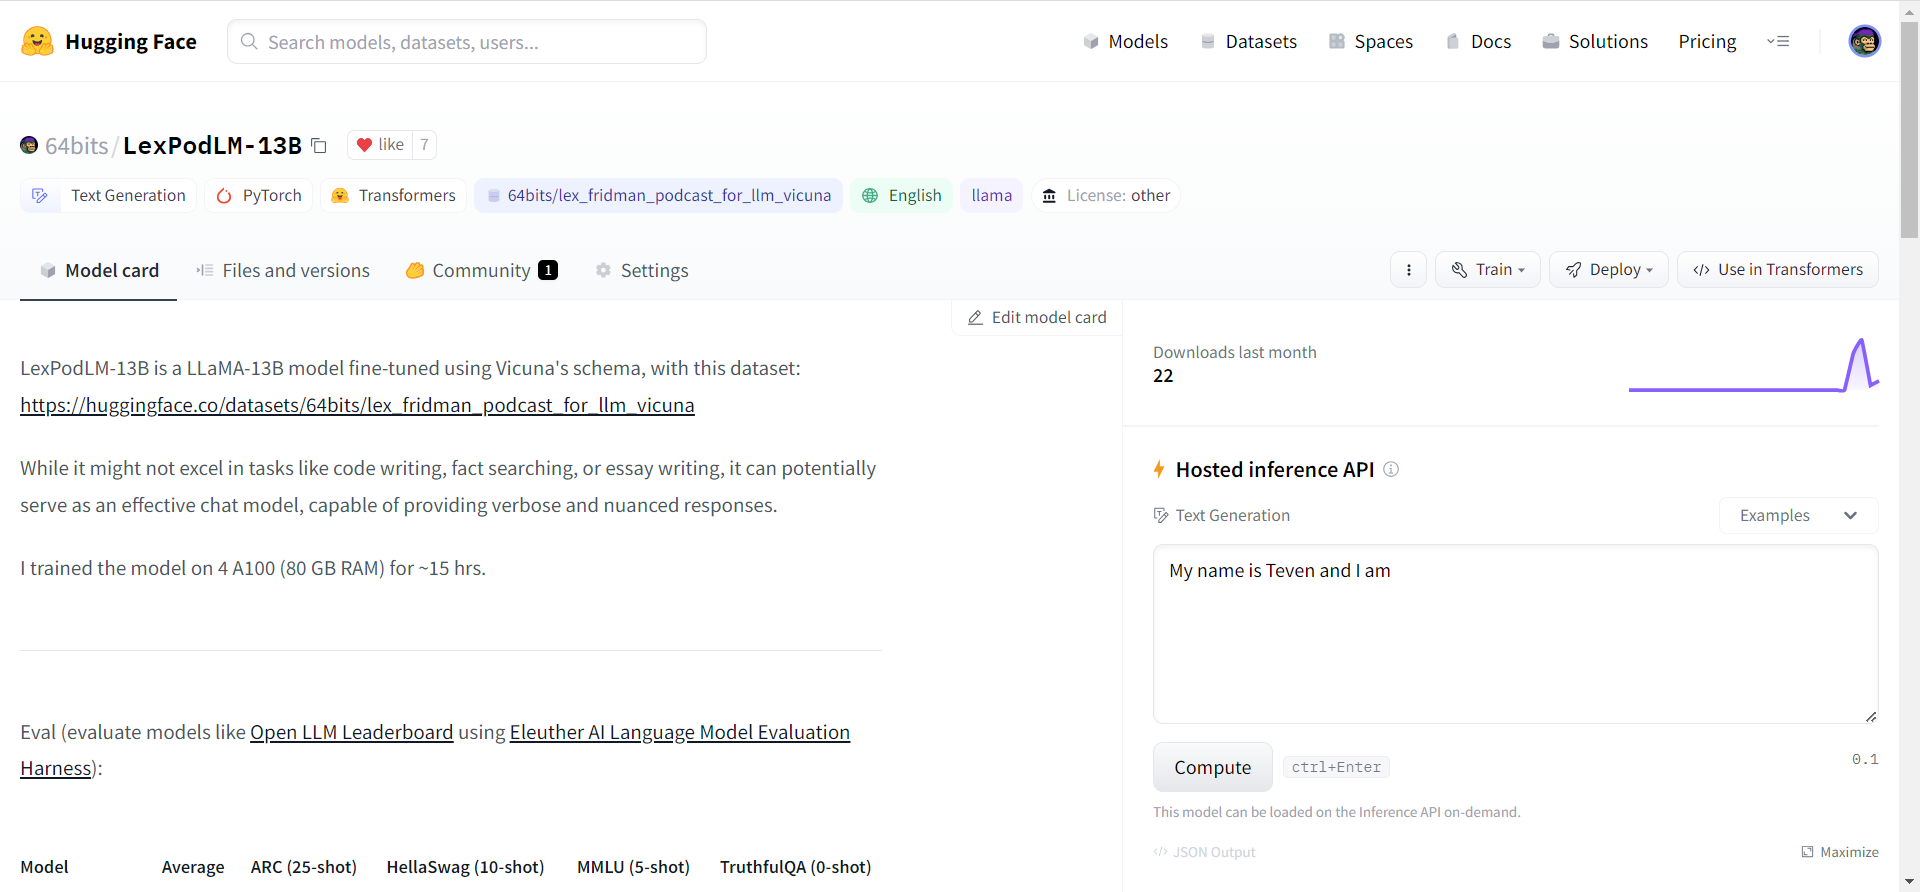Click the 64bits username link
Viewport: 1920px width, 892px height.
coord(76,146)
